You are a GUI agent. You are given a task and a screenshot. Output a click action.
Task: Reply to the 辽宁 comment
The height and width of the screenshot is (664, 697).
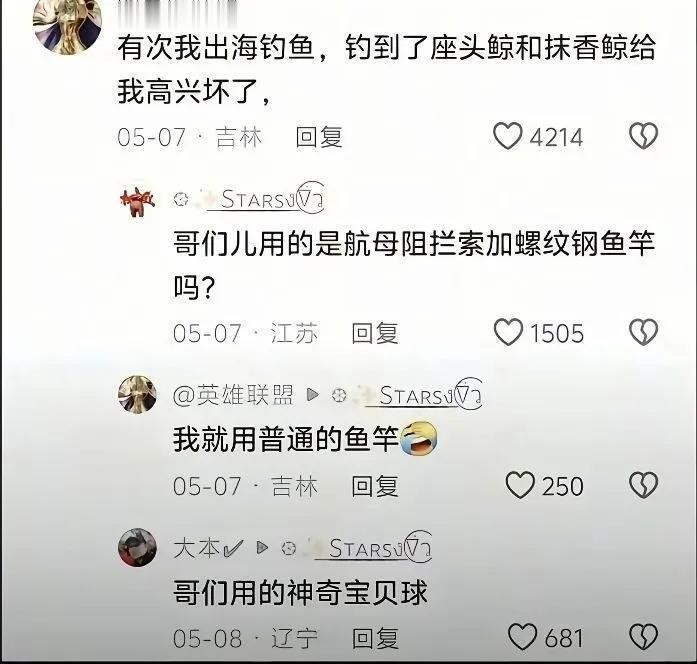(375, 638)
